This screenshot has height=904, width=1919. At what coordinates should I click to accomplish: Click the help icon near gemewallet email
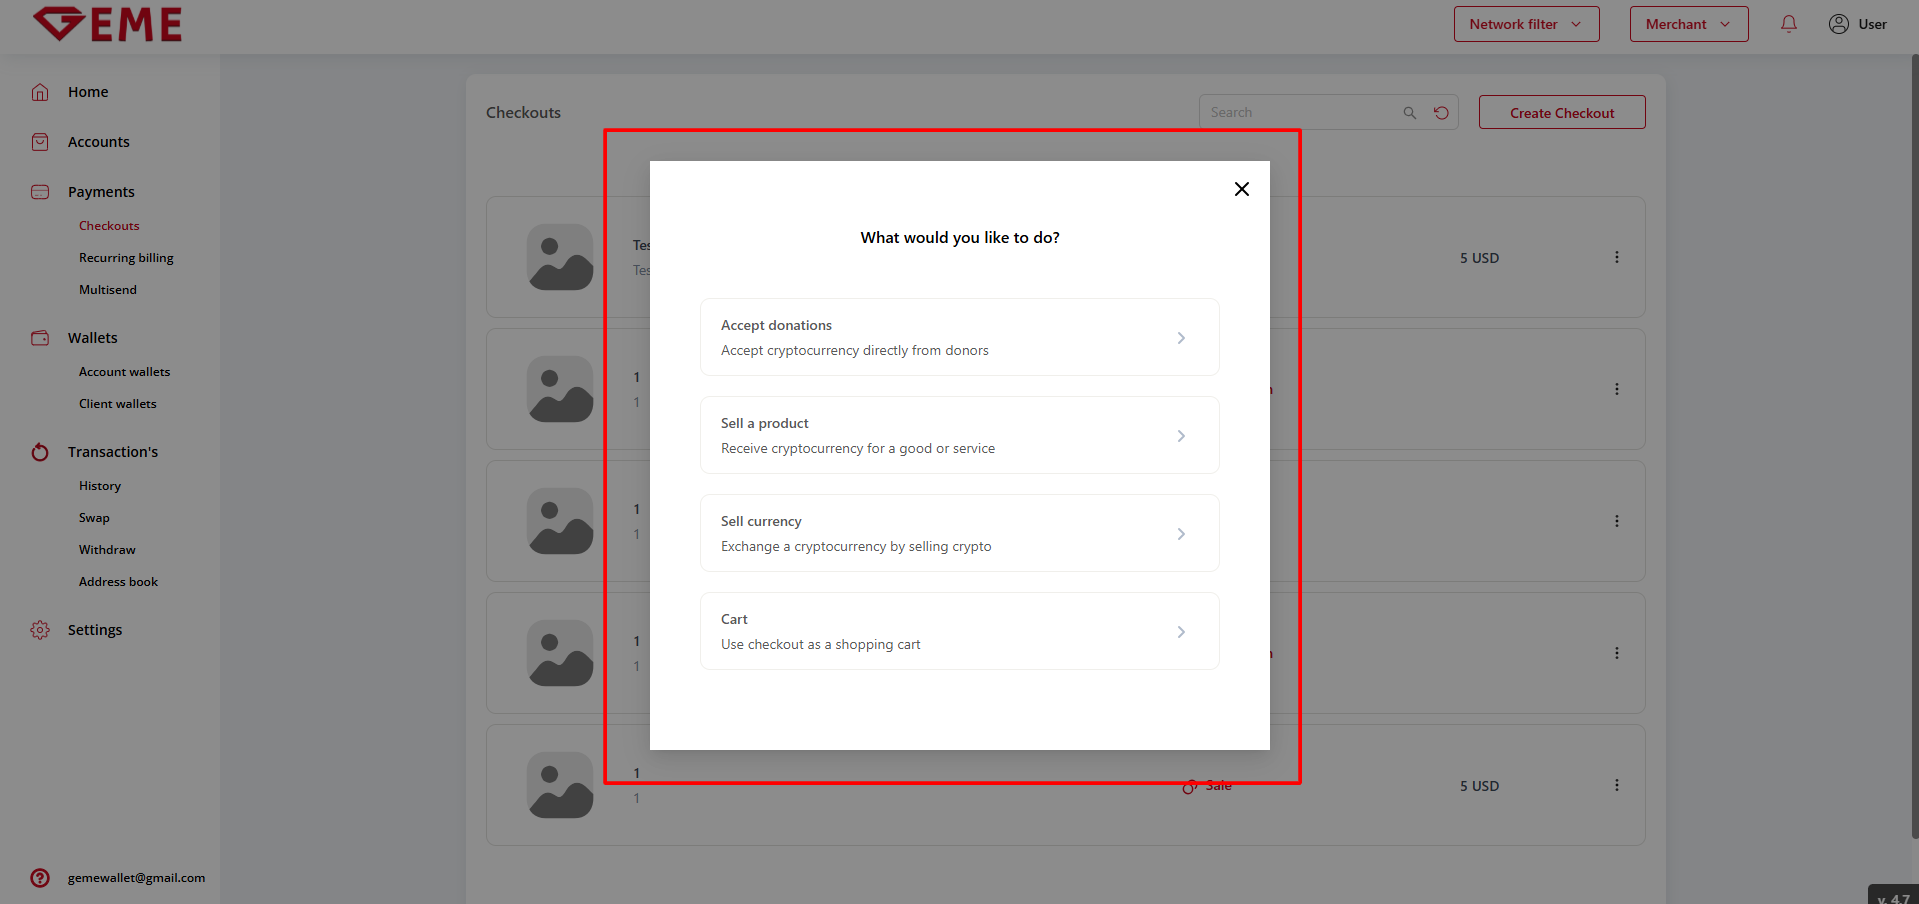pyautogui.click(x=40, y=878)
